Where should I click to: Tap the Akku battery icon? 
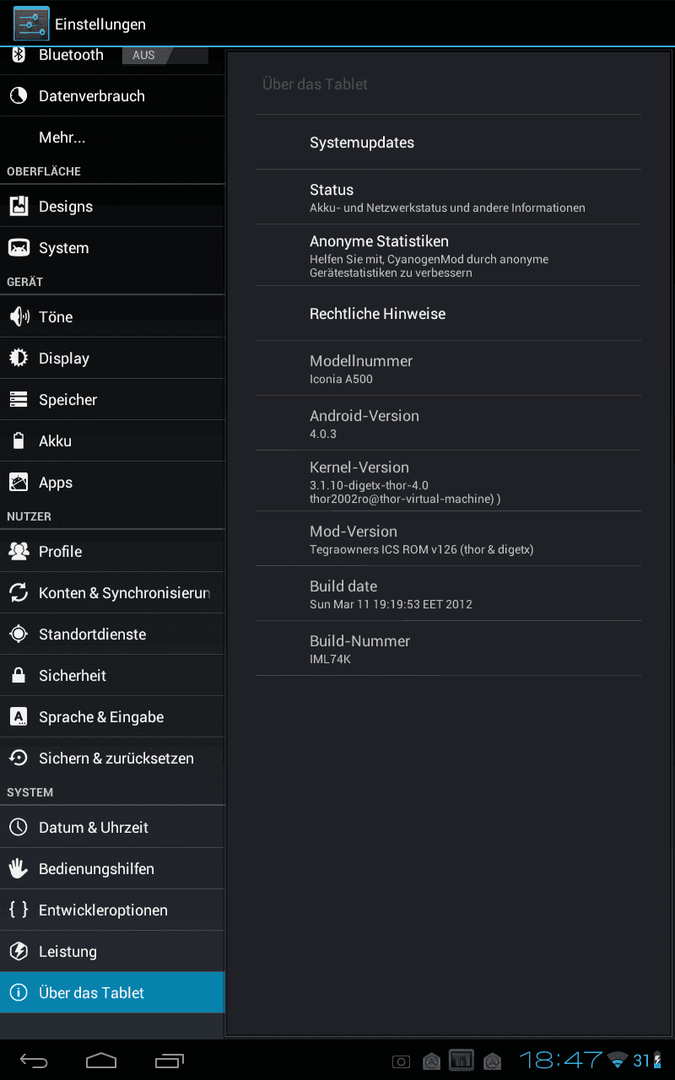tap(19, 441)
